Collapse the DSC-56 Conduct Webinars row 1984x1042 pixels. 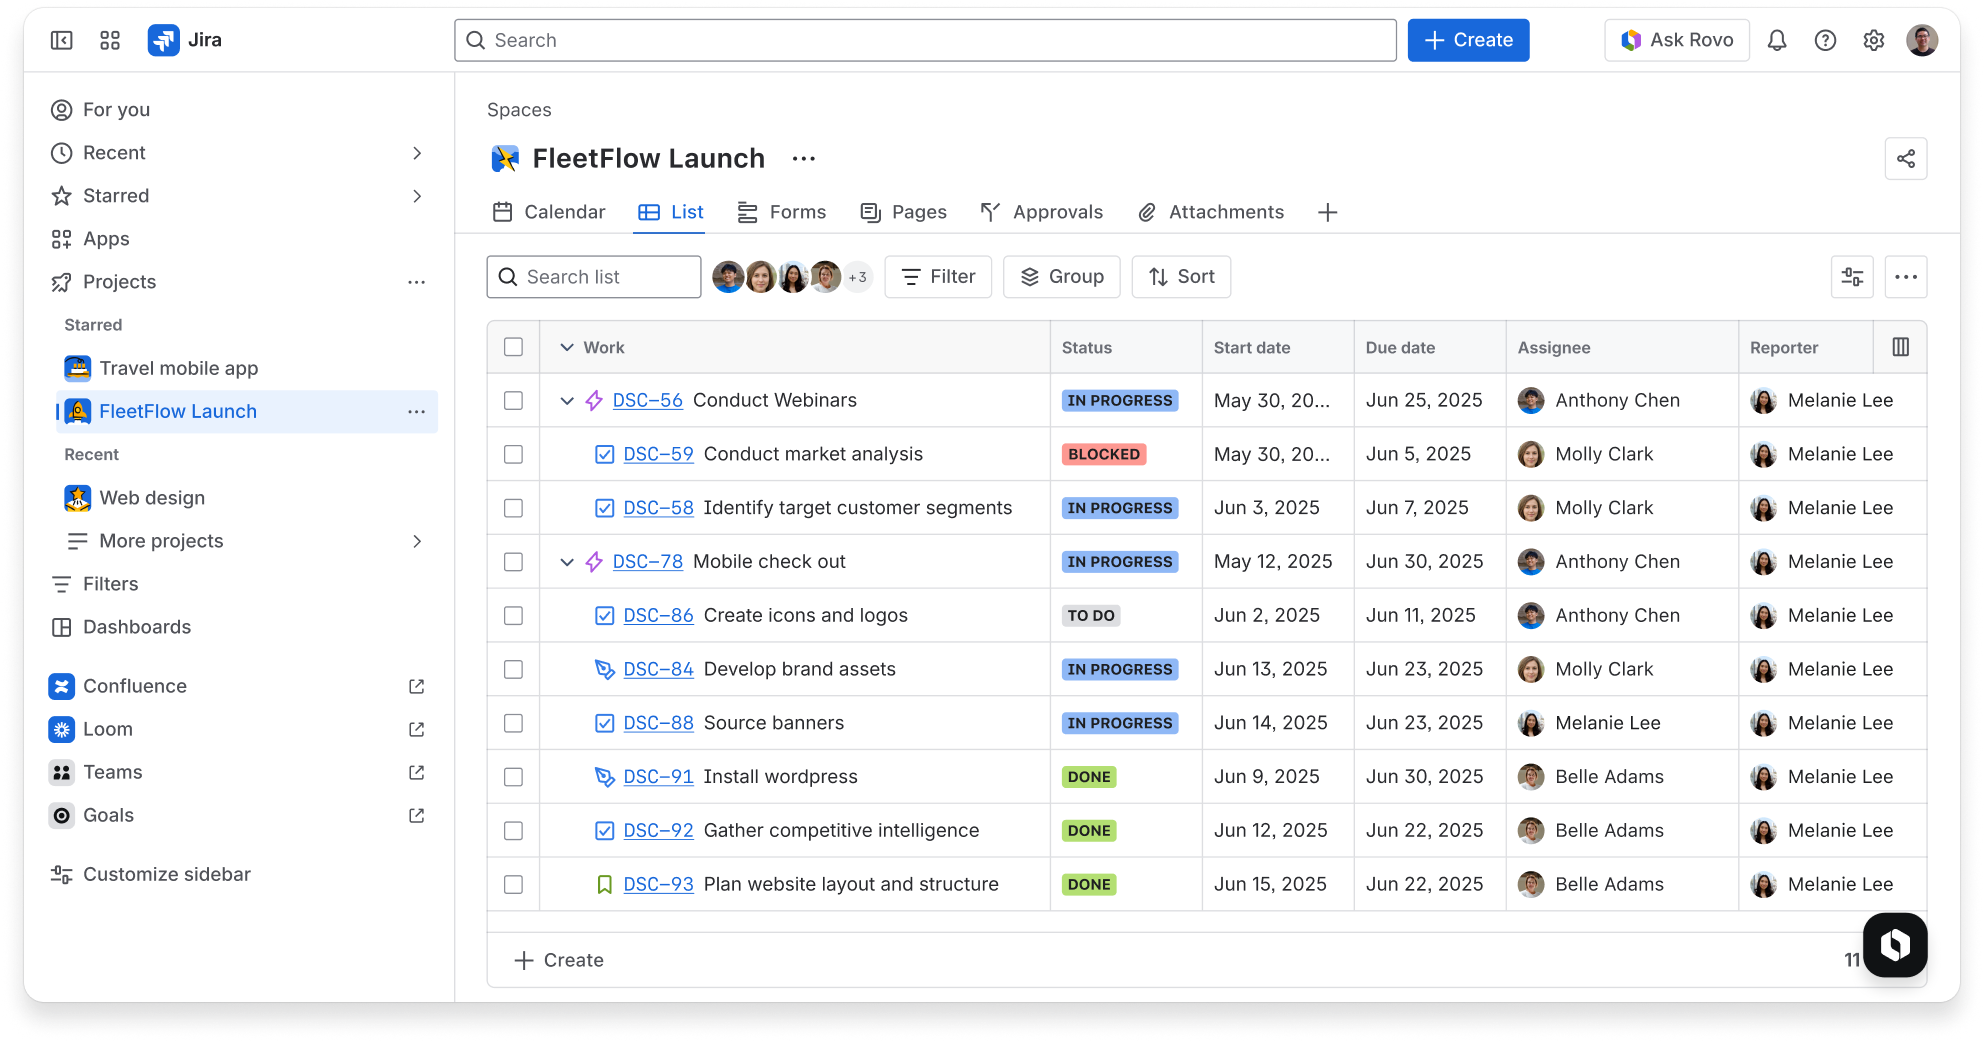pos(567,400)
